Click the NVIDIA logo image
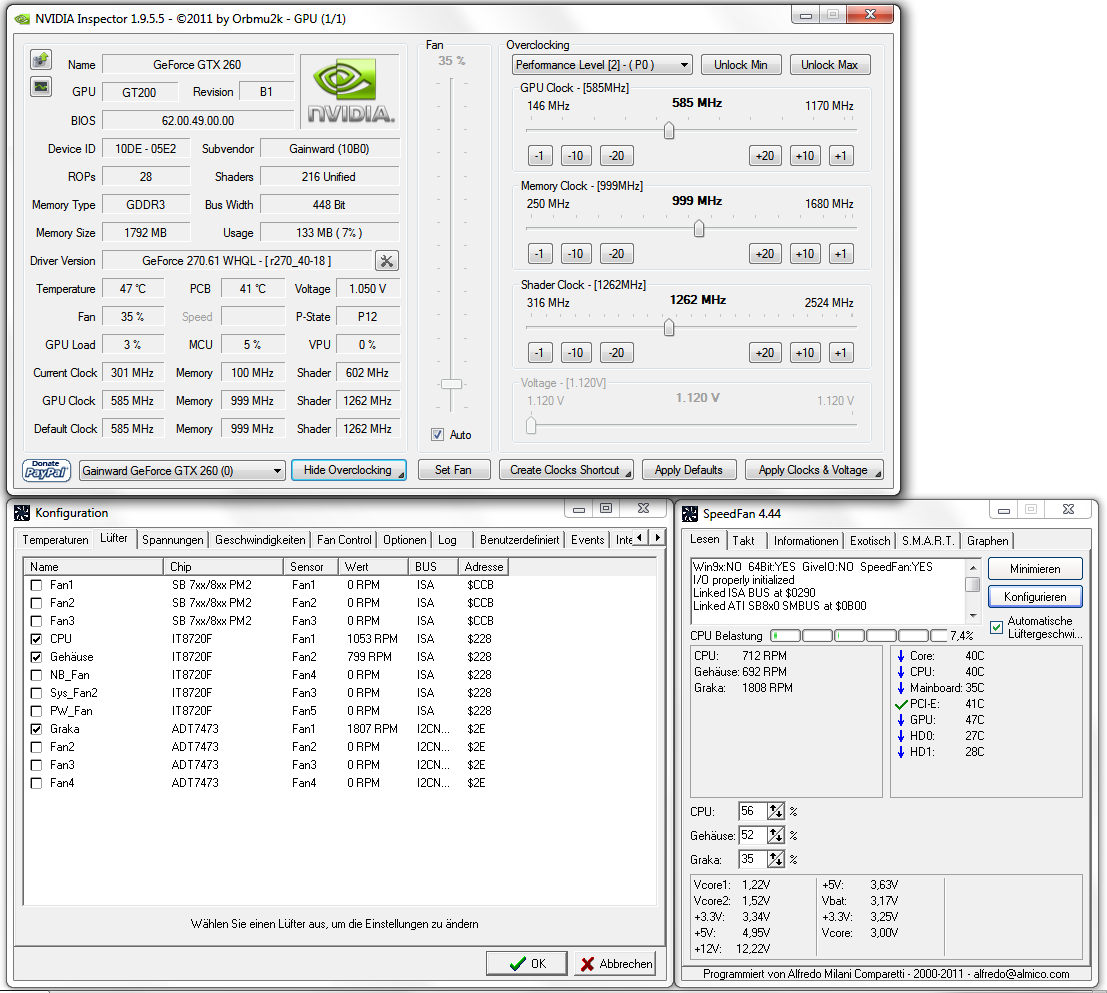The height and width of the screenshot is (993, 1107). [x=350, y=92]
